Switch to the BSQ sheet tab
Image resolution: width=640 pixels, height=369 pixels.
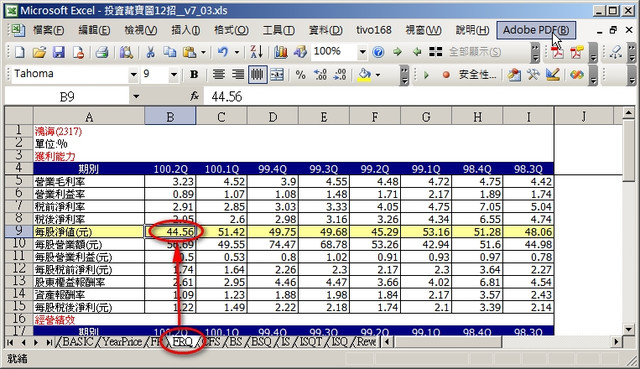click(x=261, y=342)
